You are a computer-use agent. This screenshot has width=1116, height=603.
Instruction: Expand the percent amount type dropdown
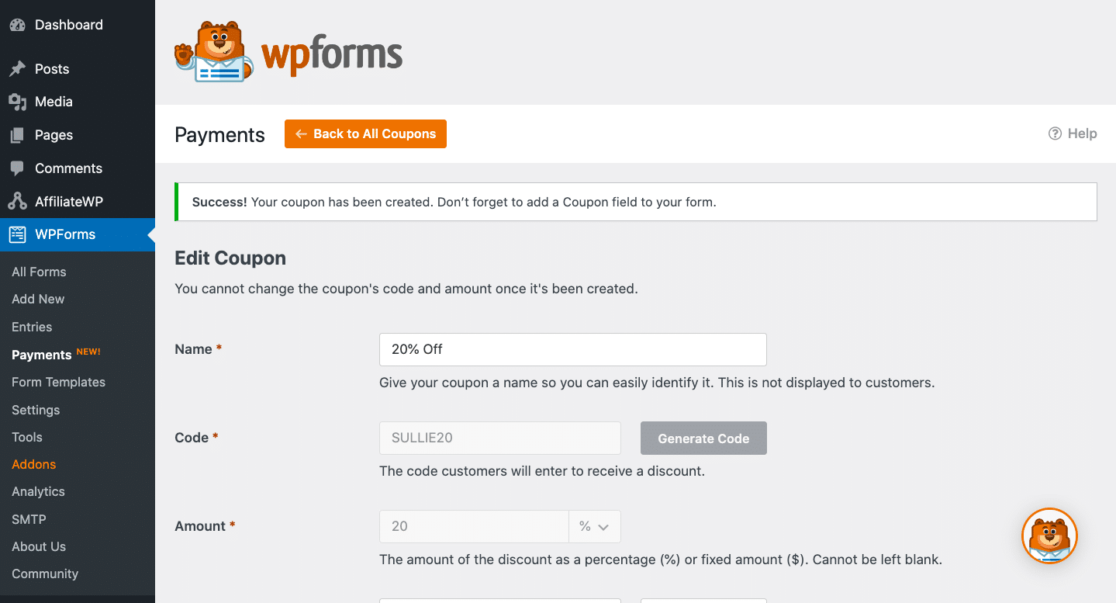[x=595, y=526]
